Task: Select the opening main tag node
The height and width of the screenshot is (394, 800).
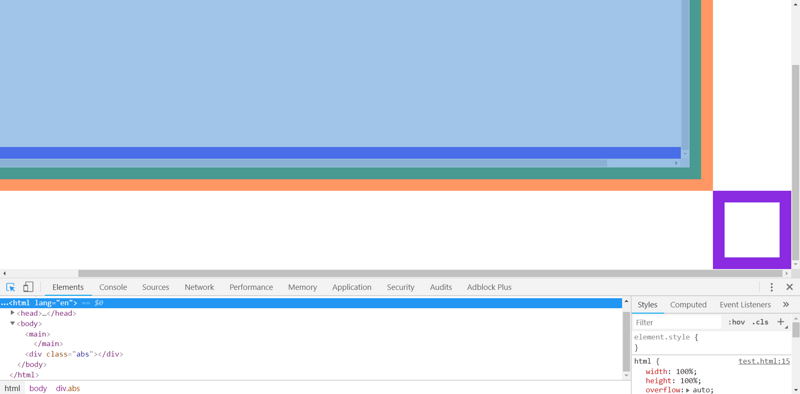Action: (x=37, y=334)
